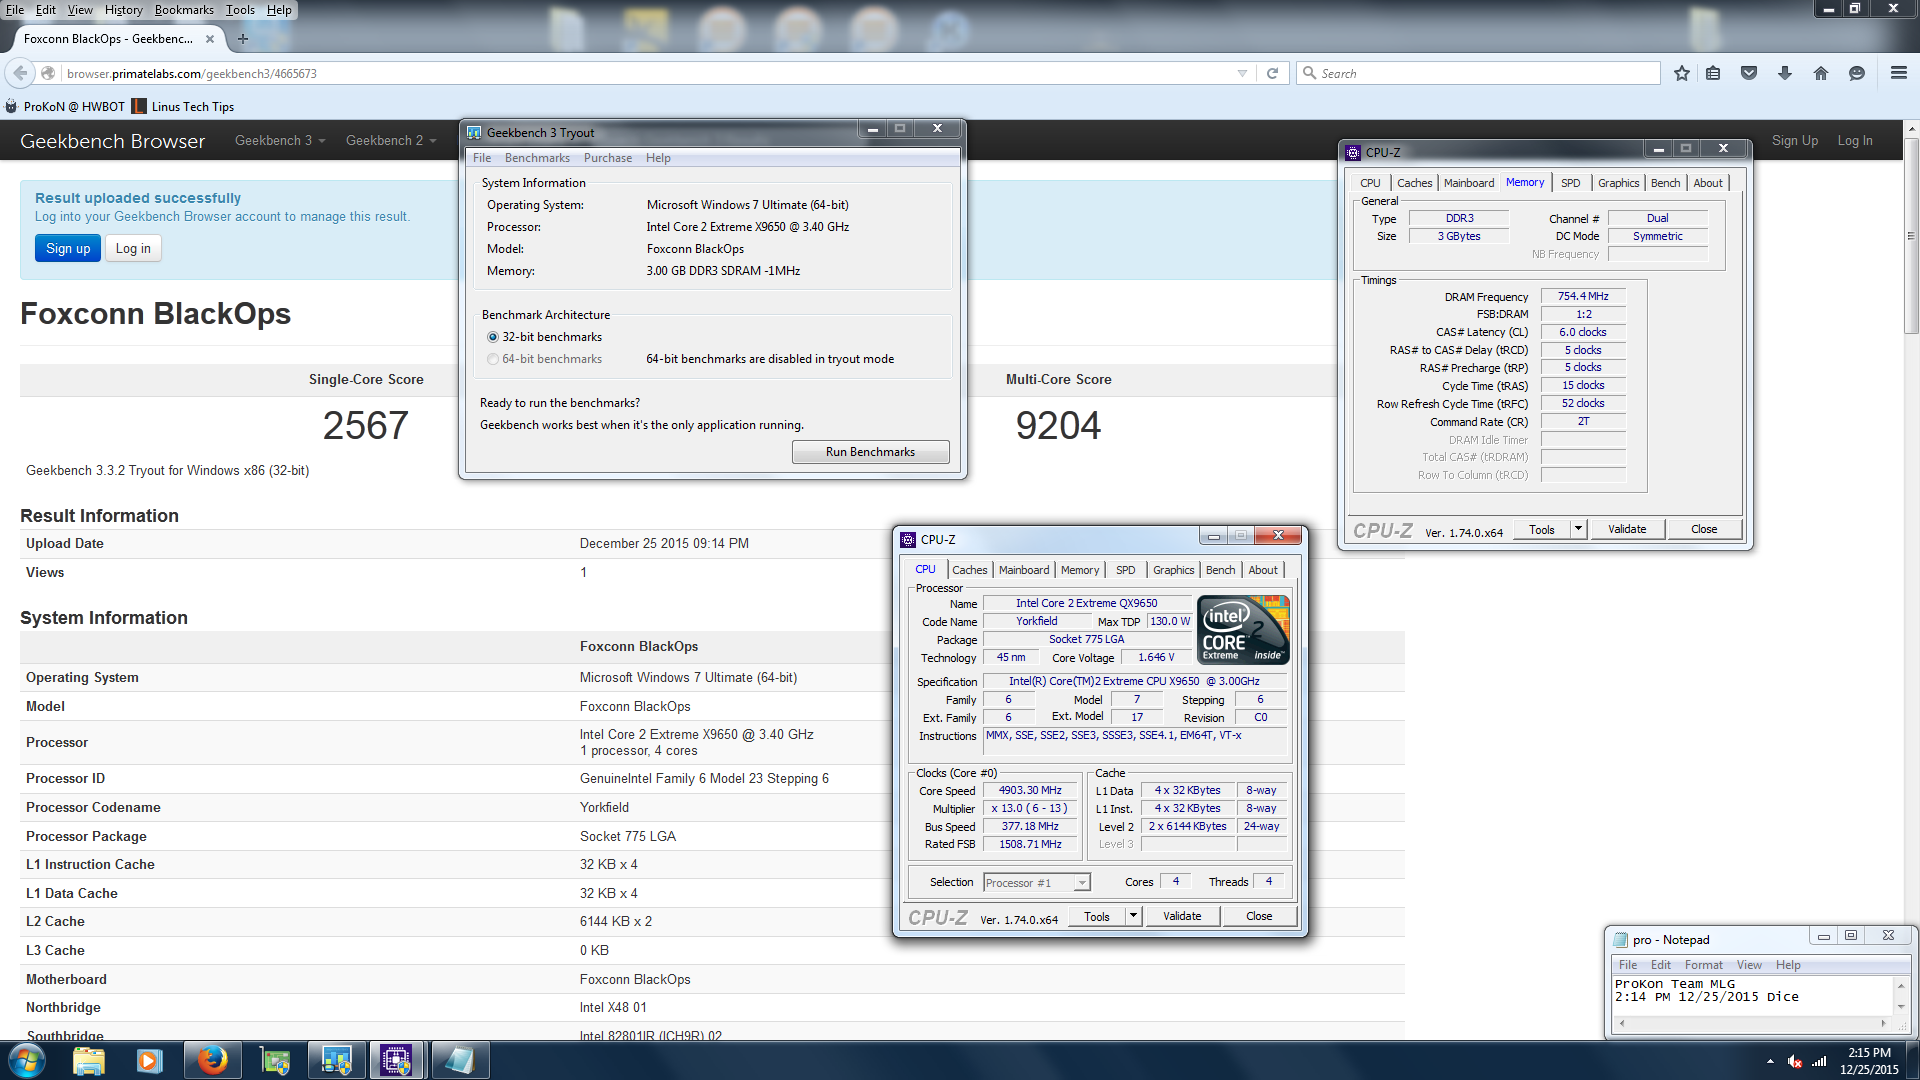The image size is (1920, 1080).
Task: Click Close in front CPU-Z window
Action: [1259, 916]
